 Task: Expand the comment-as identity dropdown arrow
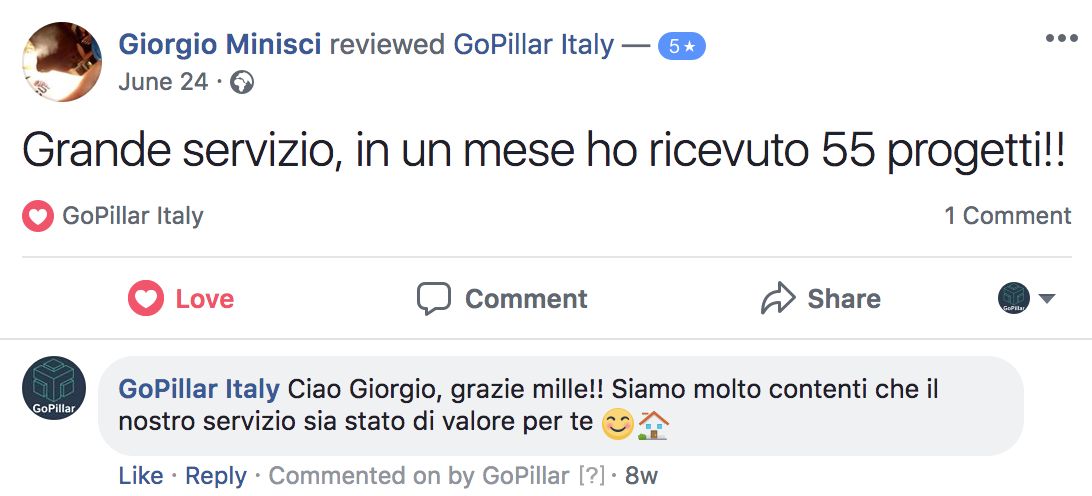[1047, 299]
